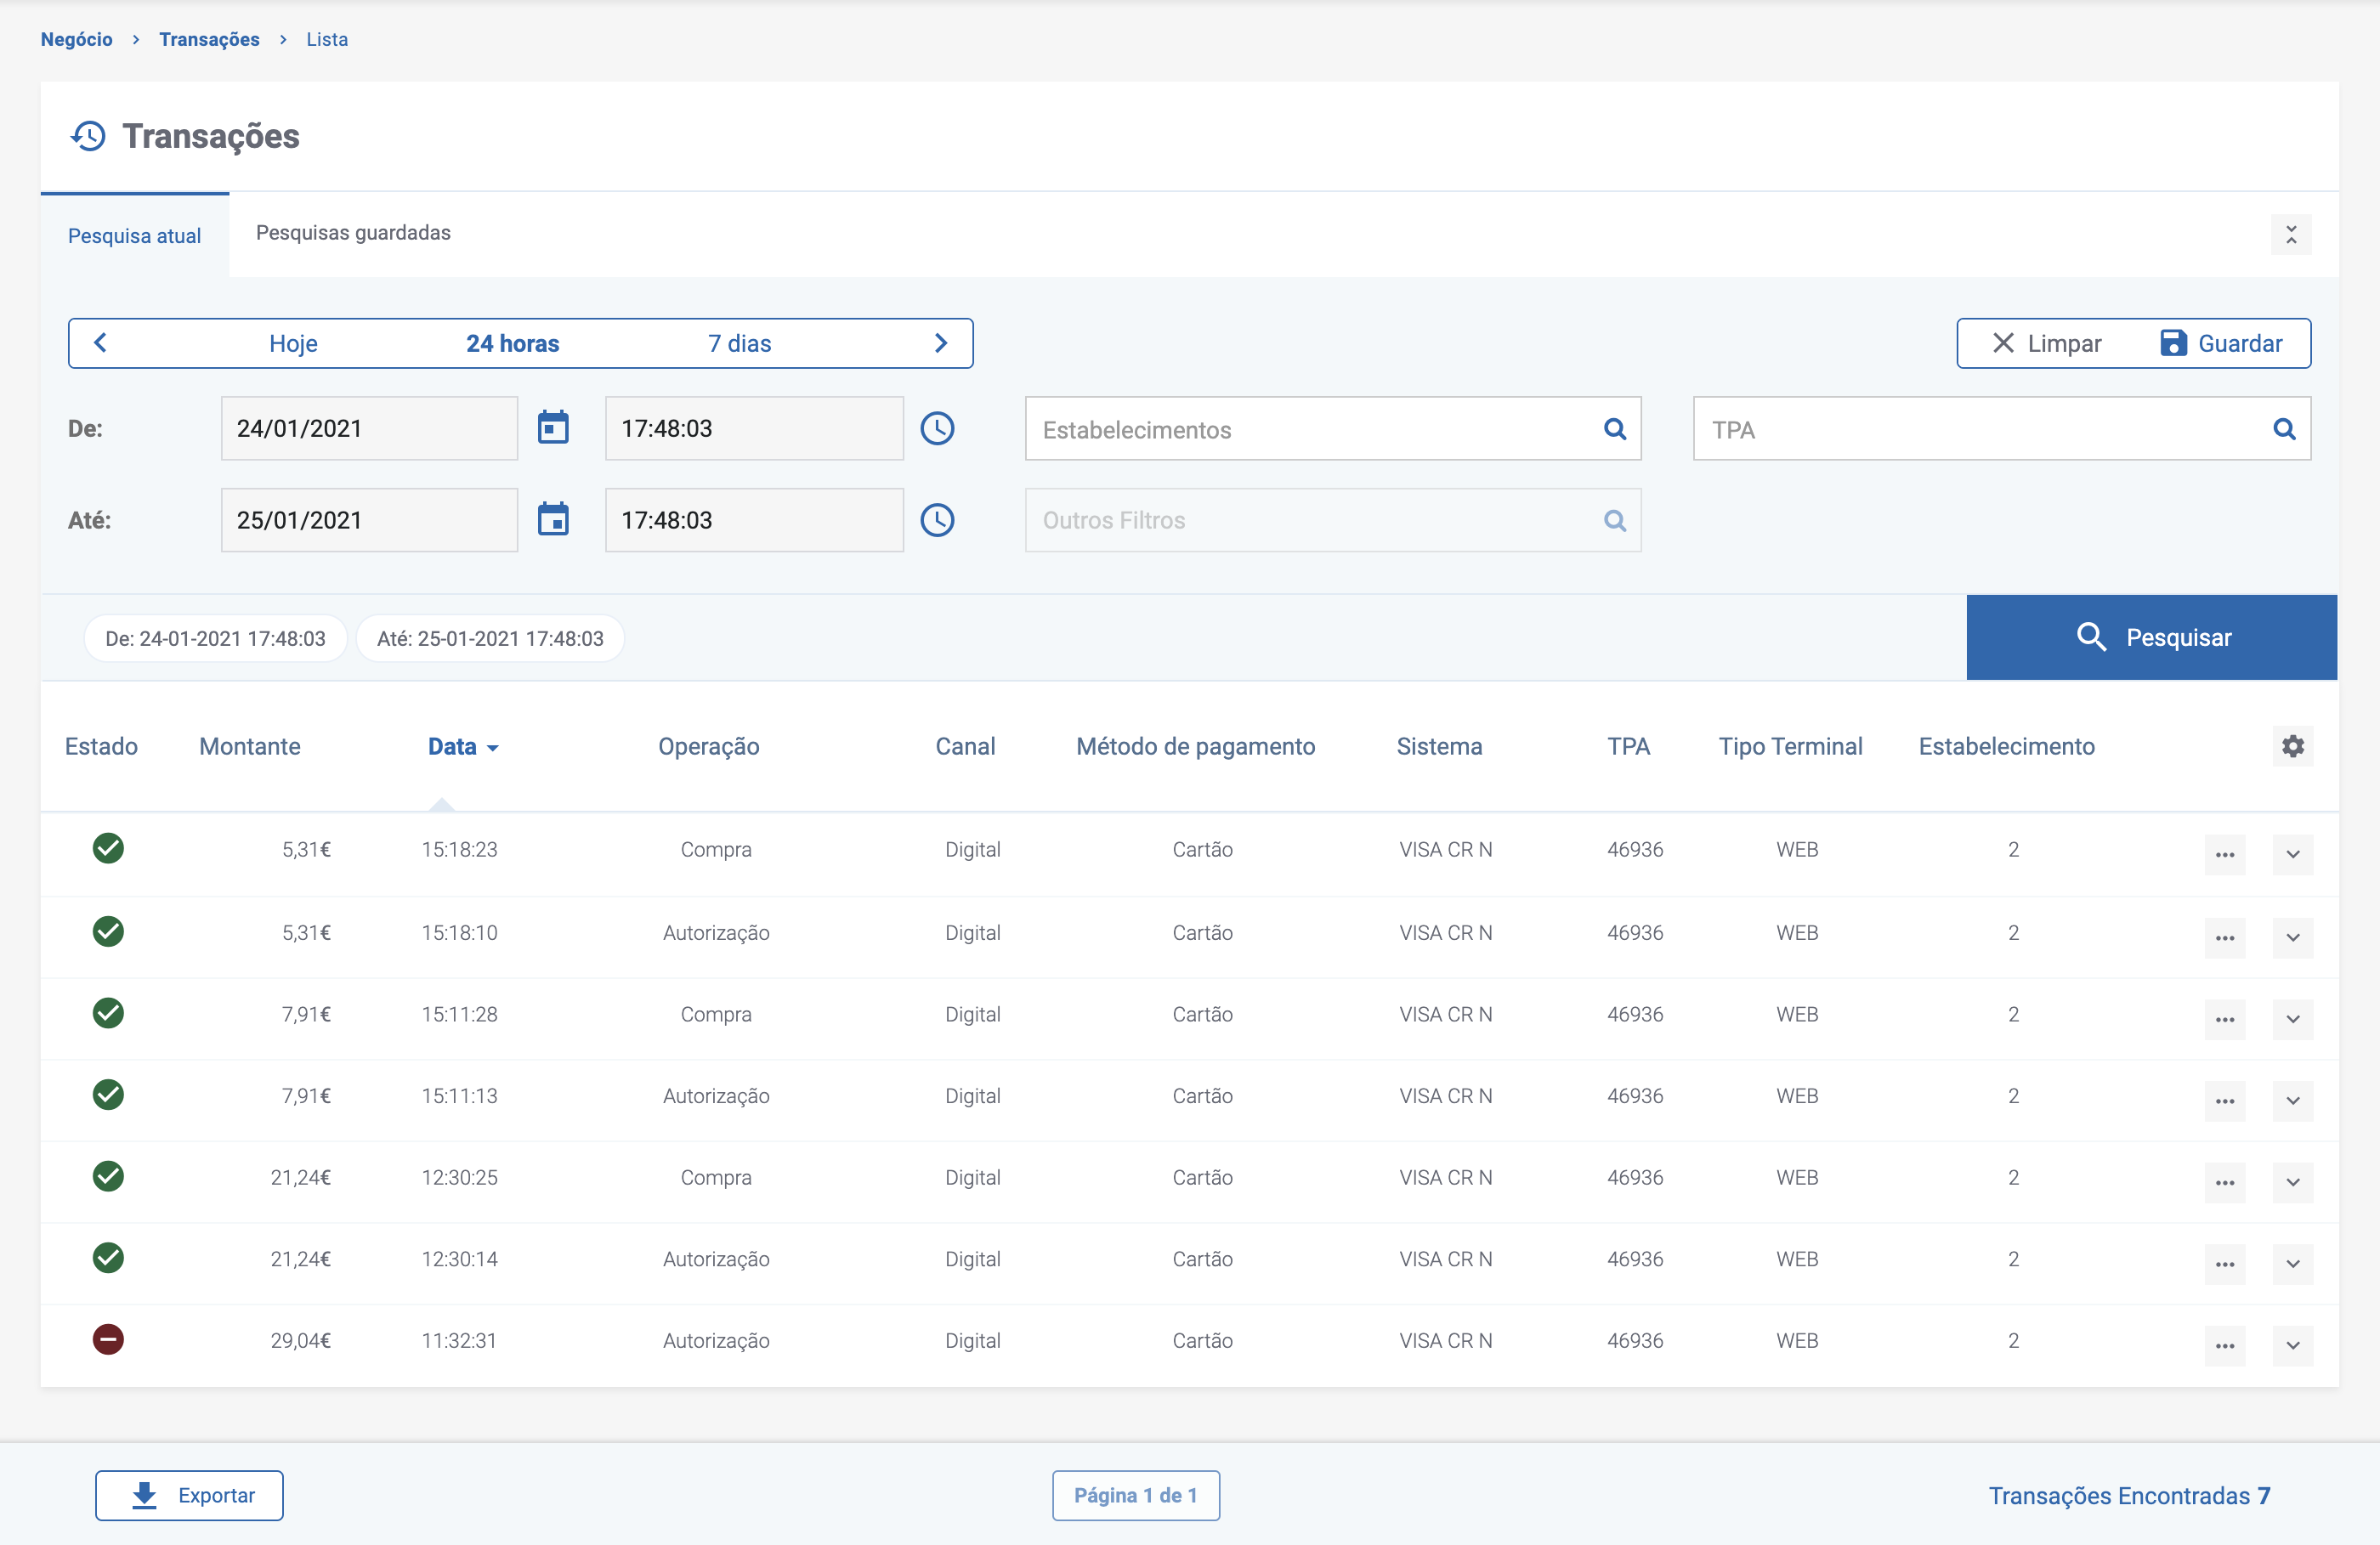
Task: Open table column settings gear
Action: point(2292,746)
